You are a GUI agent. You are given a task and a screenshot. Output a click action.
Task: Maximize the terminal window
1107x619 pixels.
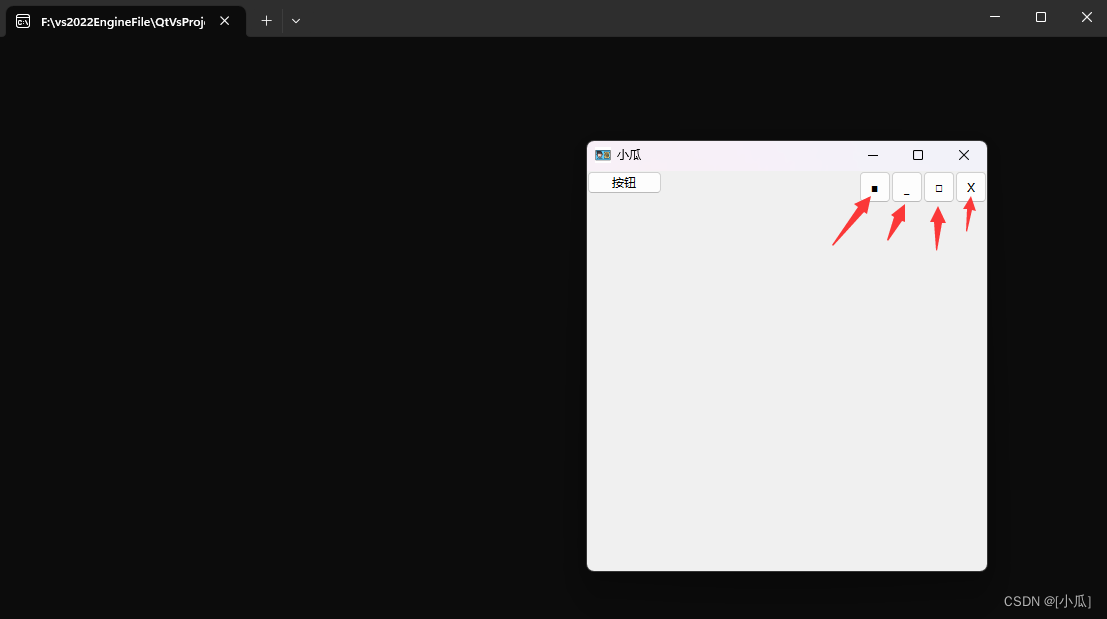pos(1041,17)
